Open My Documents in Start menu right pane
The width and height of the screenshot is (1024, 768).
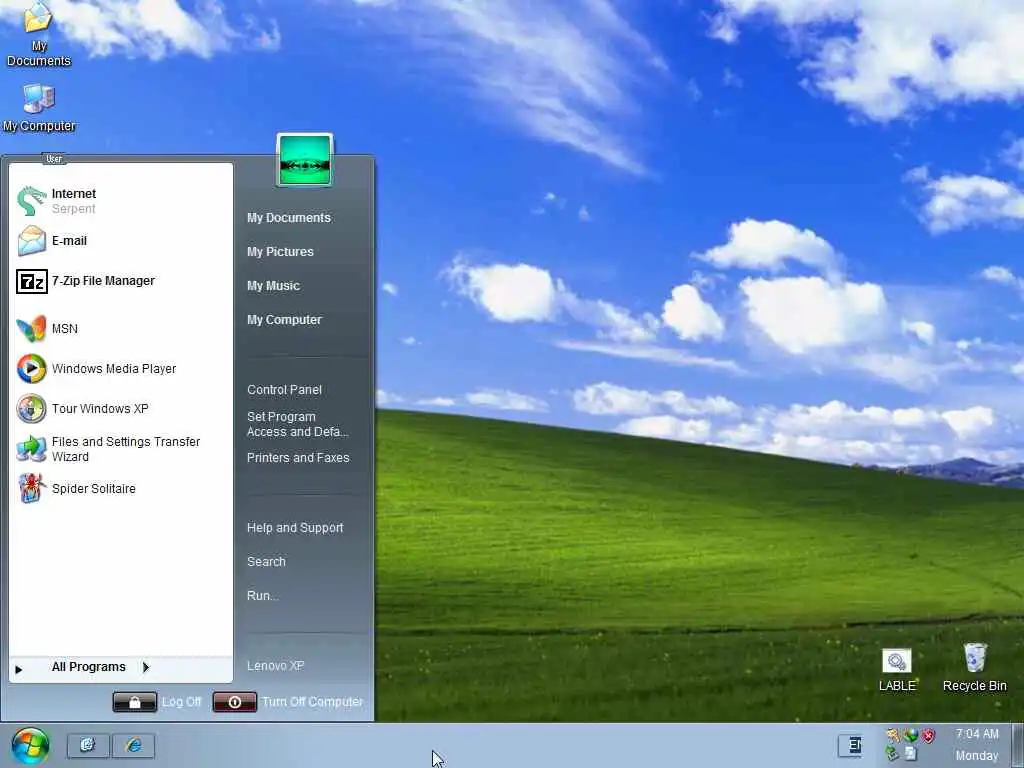(289, 218)
